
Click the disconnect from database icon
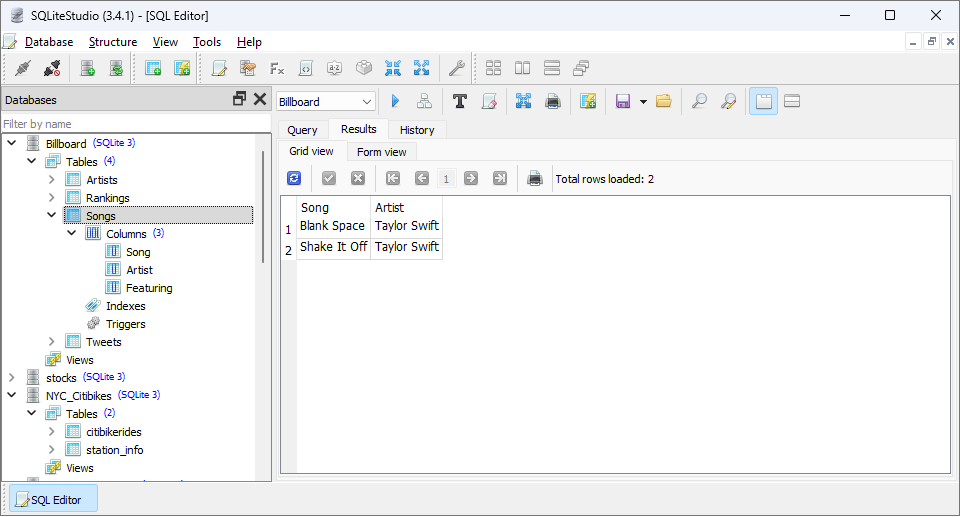52,68
